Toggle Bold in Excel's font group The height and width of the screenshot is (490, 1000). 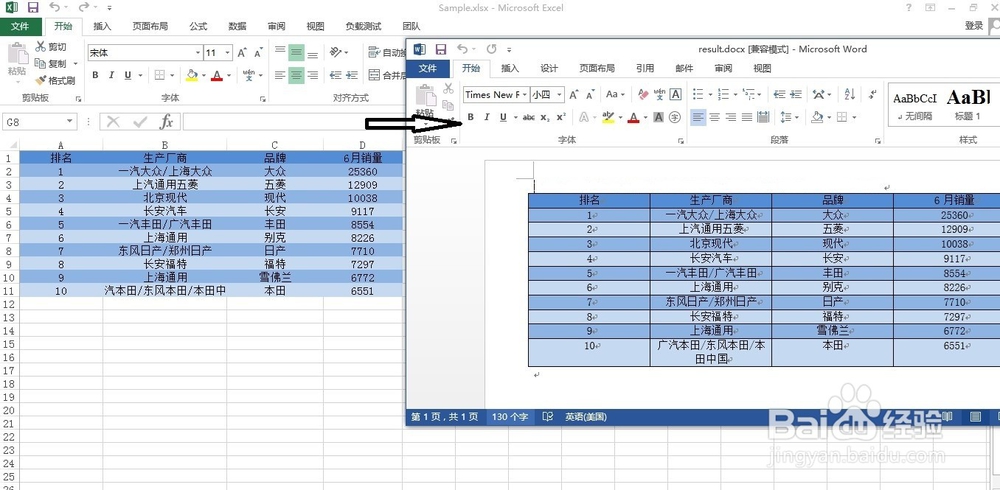click(x=95, y=75)
